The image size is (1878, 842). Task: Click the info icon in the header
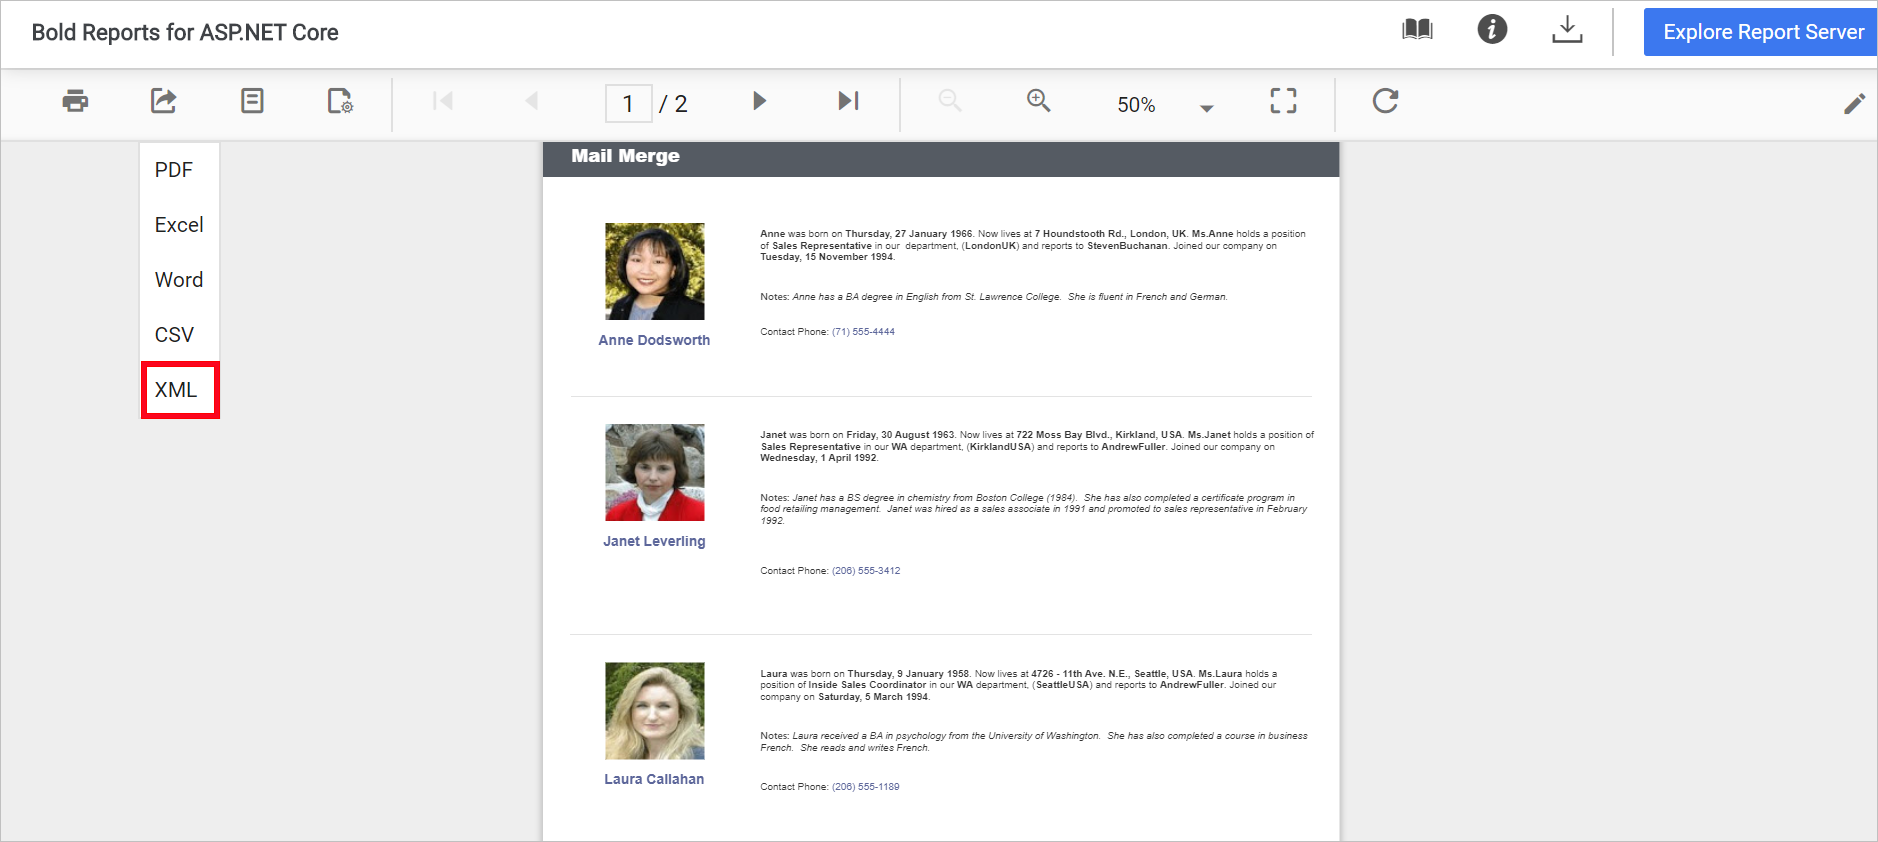1492,30
